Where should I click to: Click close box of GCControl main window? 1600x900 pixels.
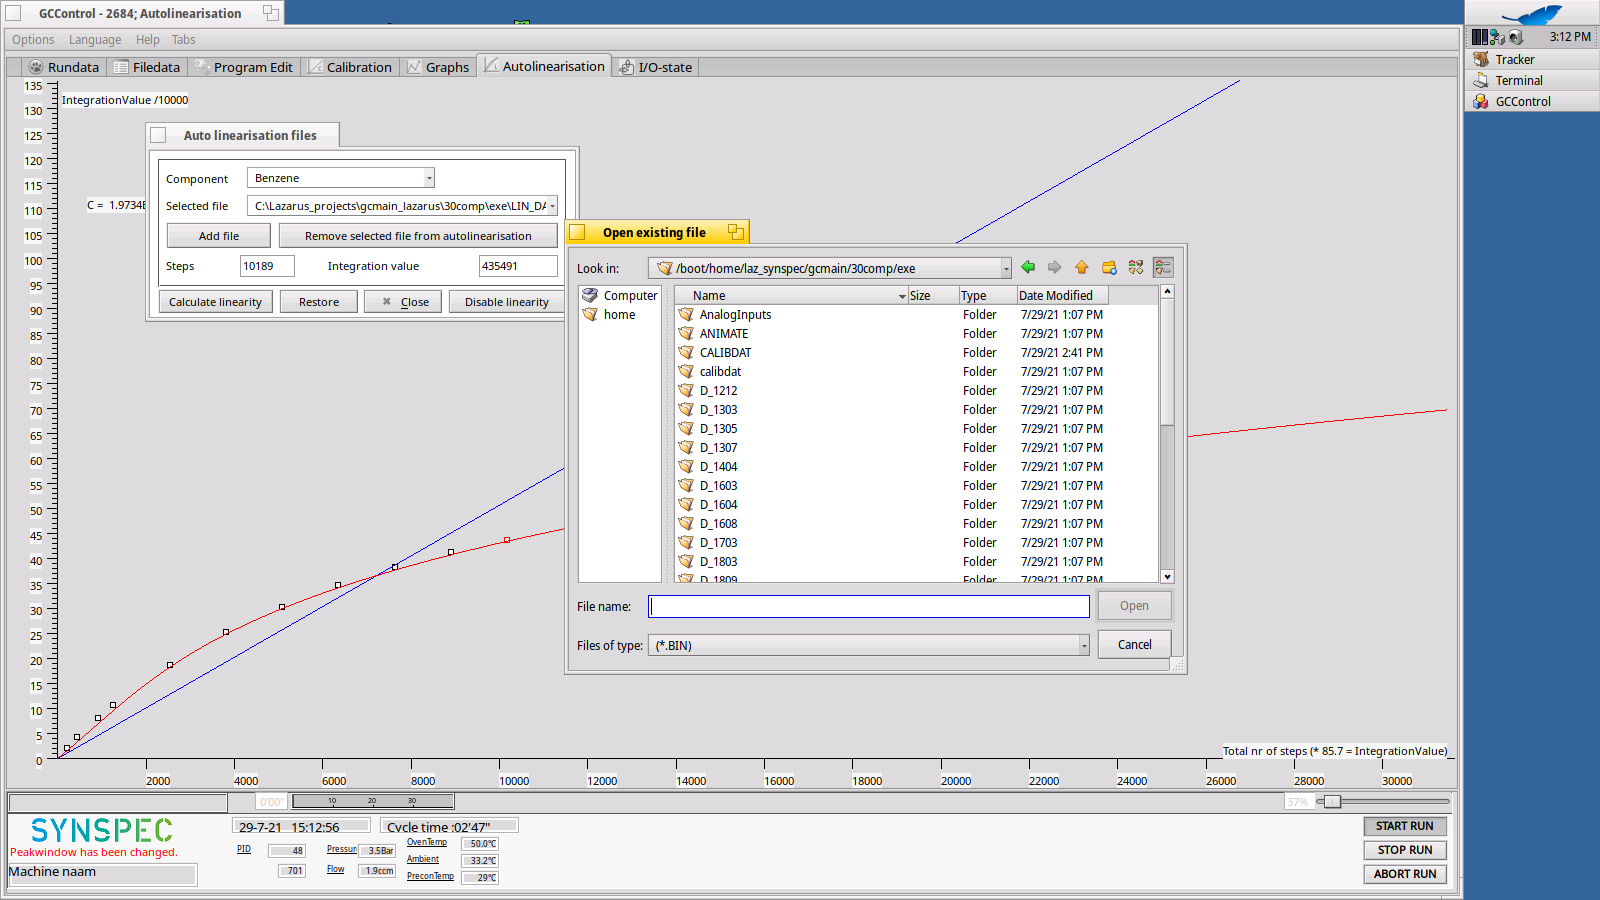13,13
